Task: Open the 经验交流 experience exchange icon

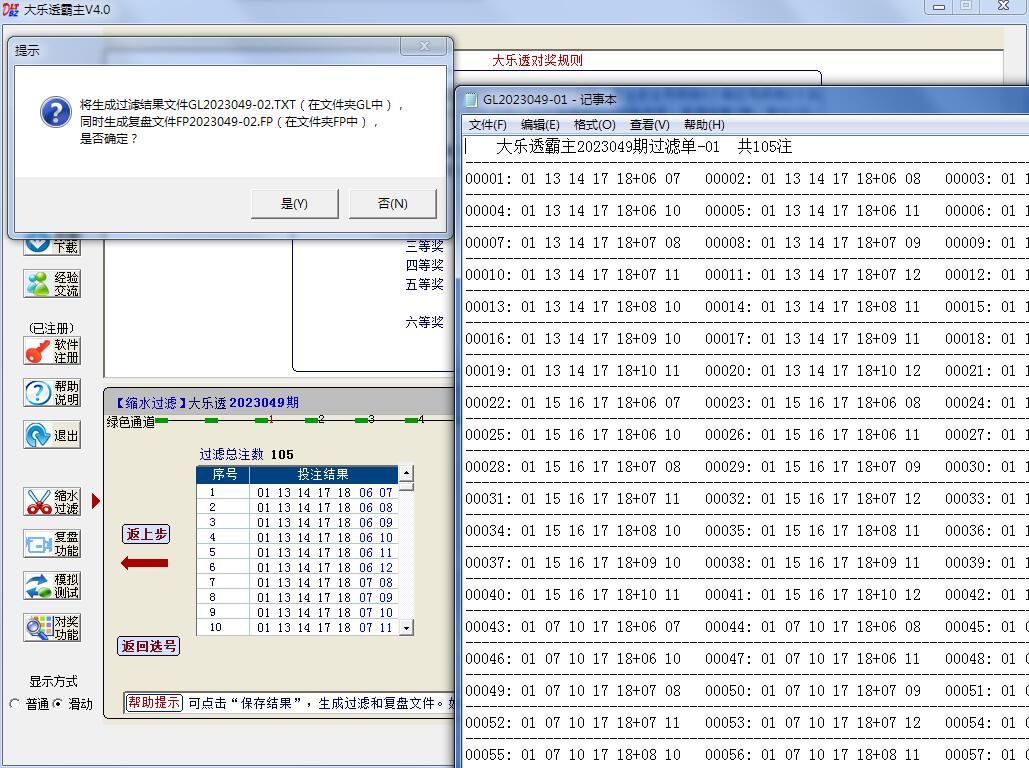Action: [x=52, y=284]
